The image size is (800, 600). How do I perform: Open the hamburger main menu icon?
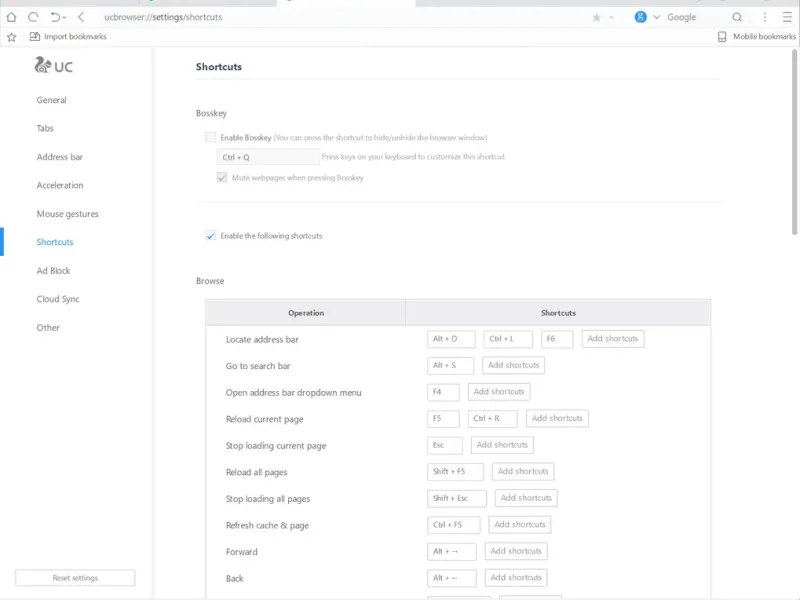tap(787, 17)
